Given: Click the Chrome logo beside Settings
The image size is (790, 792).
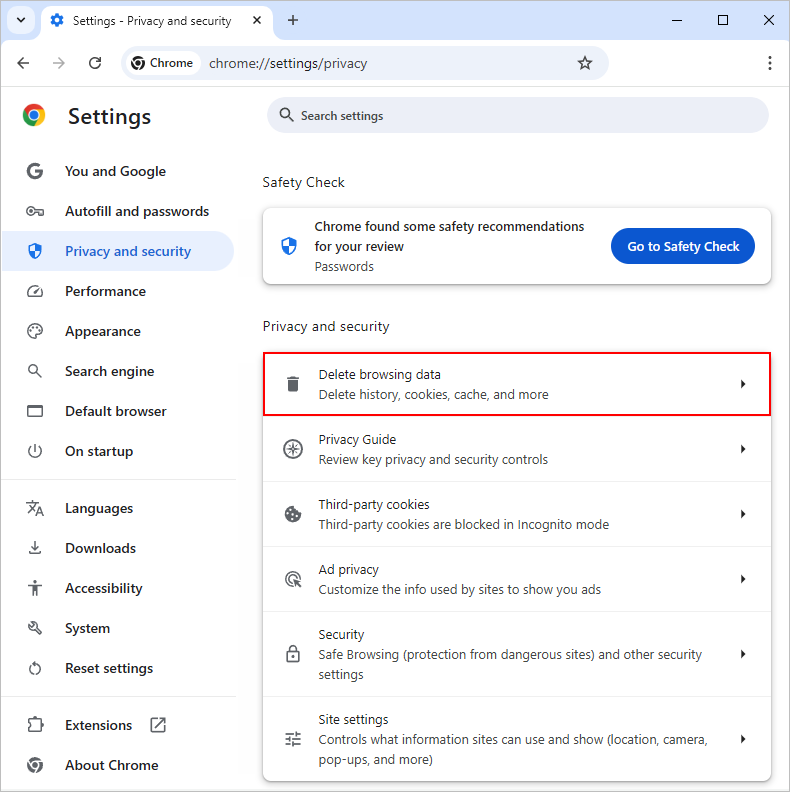Looking at the screenshot, I should pyautogui.click(x=34, y=116).
